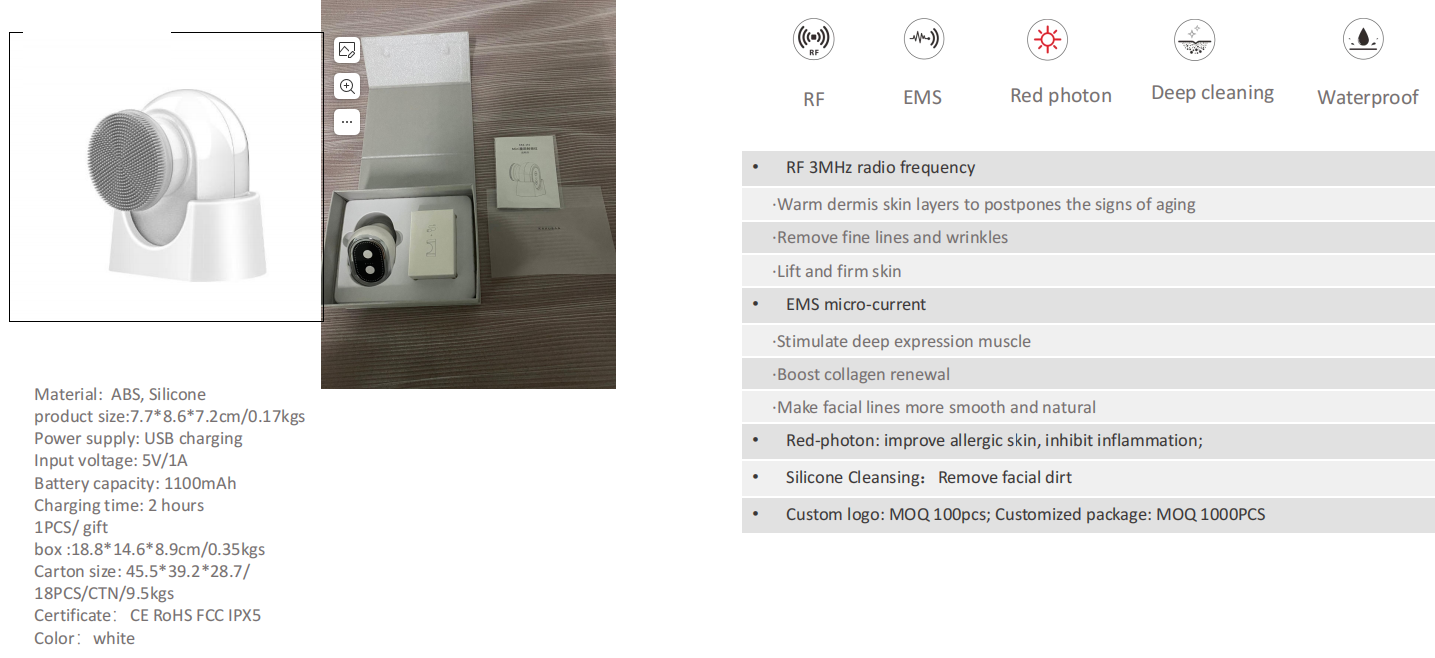Viewport: 1435px width, 658px height.
Task: Click the Deep cleaning icon
Action: [1194, 40]
